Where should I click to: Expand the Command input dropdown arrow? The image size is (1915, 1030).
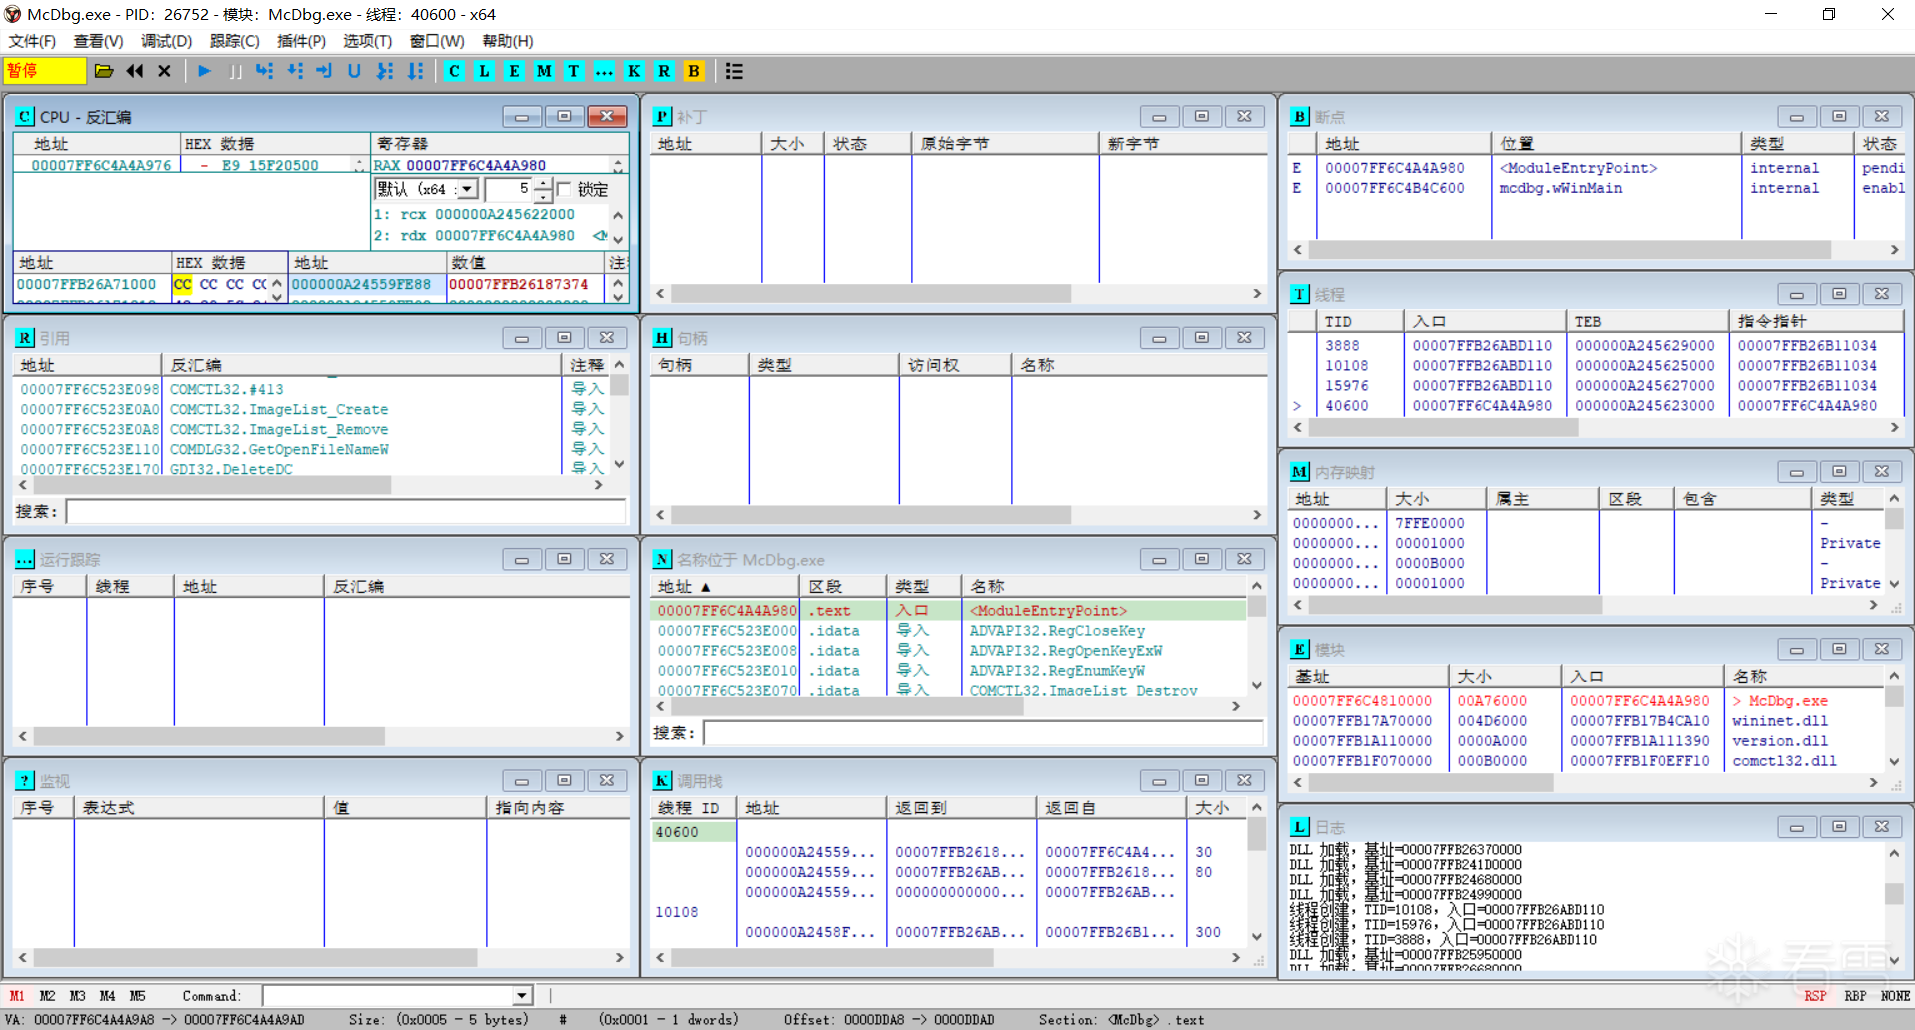click(522, 996)
